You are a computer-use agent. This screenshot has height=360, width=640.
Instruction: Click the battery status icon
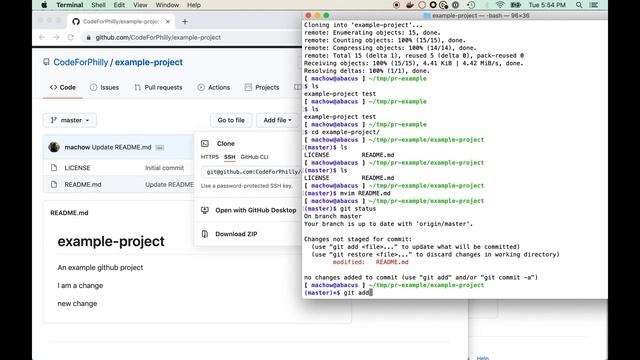[516, 5]
